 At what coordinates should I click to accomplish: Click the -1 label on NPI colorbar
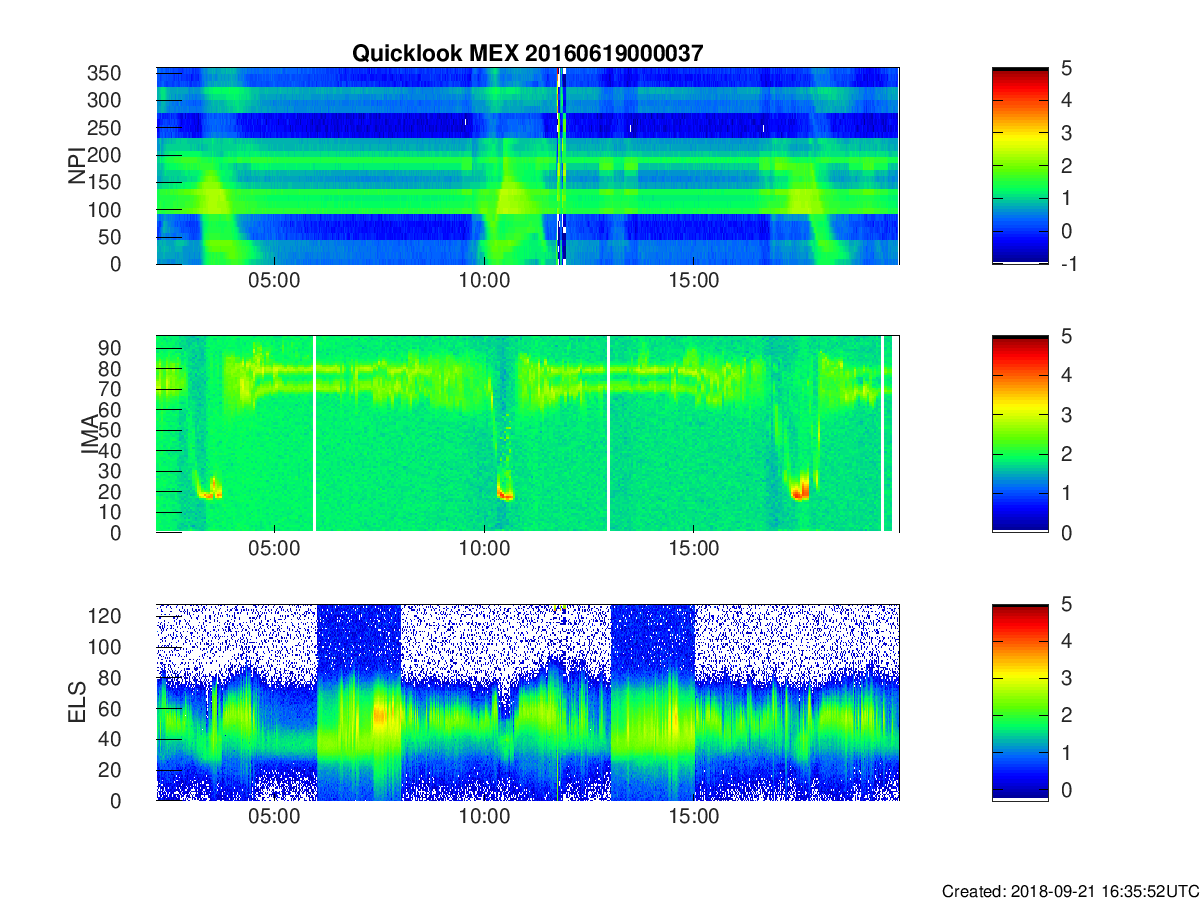click(1069, 264)
